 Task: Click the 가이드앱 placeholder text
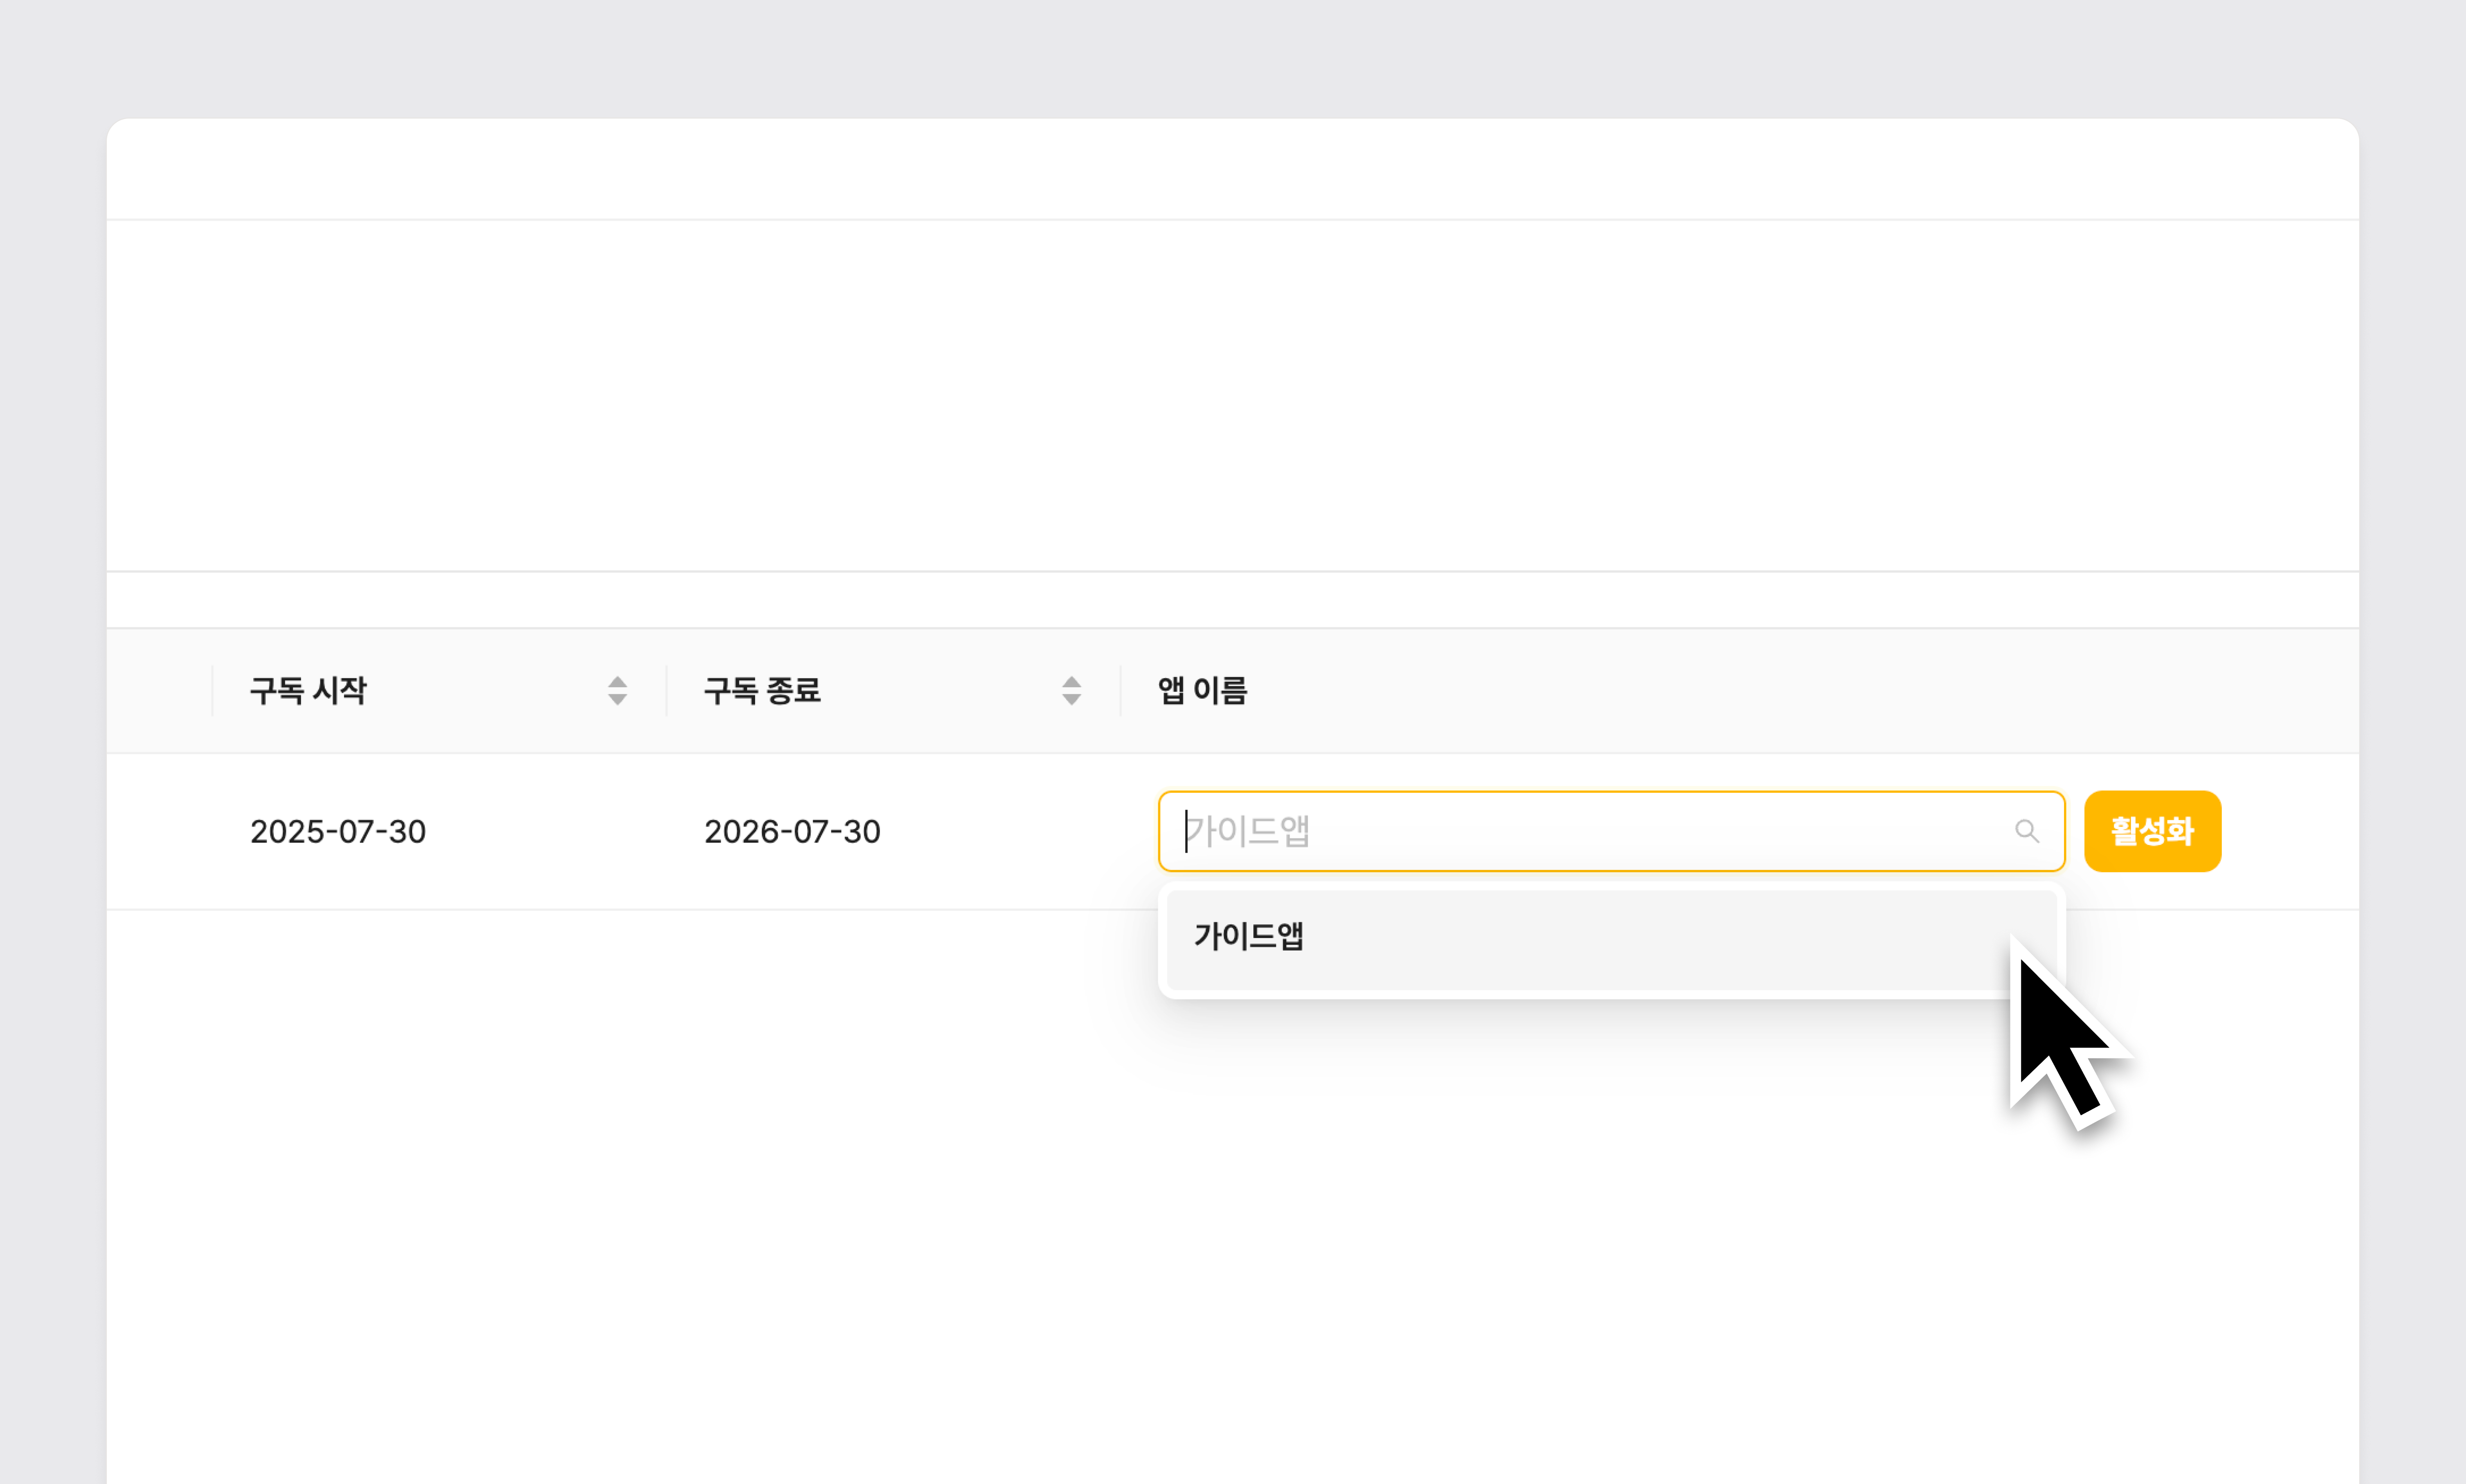click(1248, 831)
